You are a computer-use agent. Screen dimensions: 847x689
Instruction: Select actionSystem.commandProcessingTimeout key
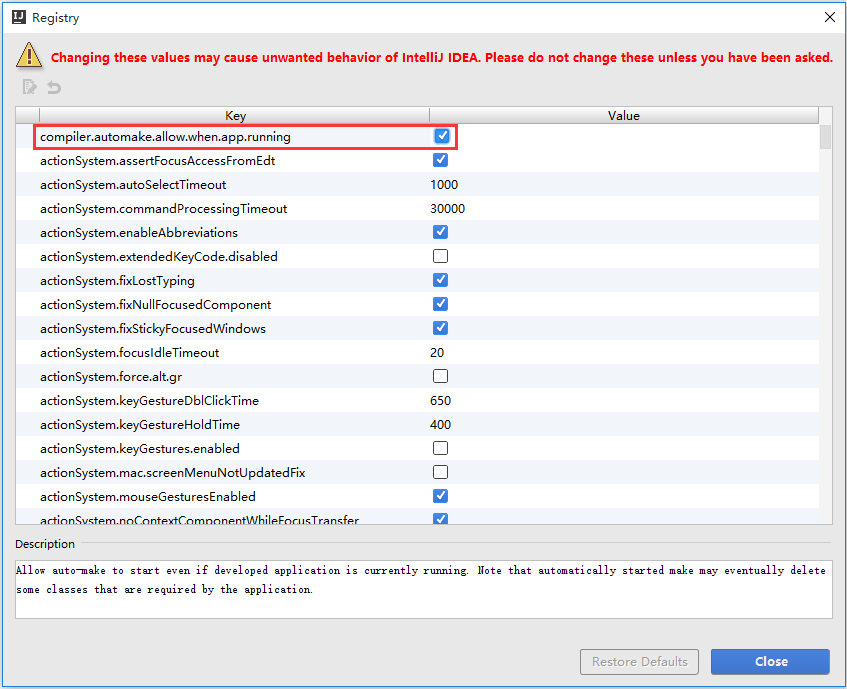(163, 208)
